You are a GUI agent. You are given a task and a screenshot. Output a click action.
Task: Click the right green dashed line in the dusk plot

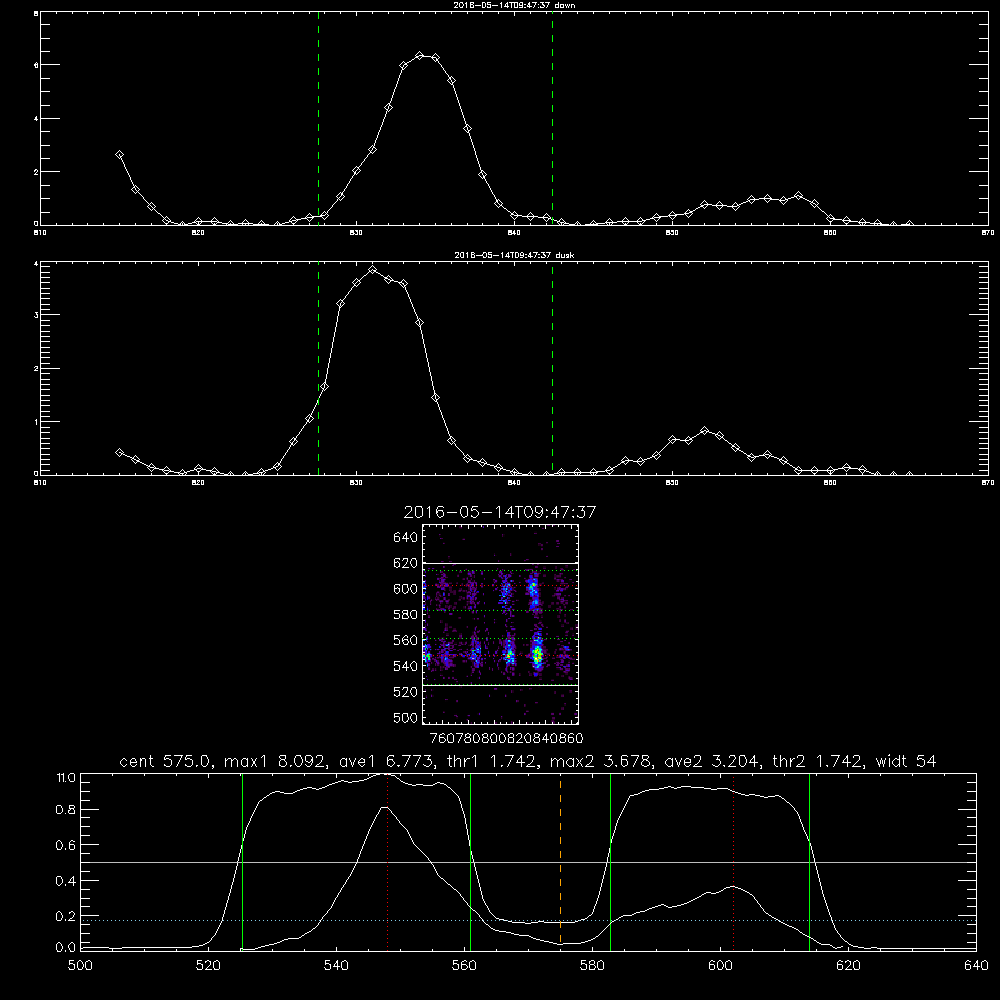552,369
